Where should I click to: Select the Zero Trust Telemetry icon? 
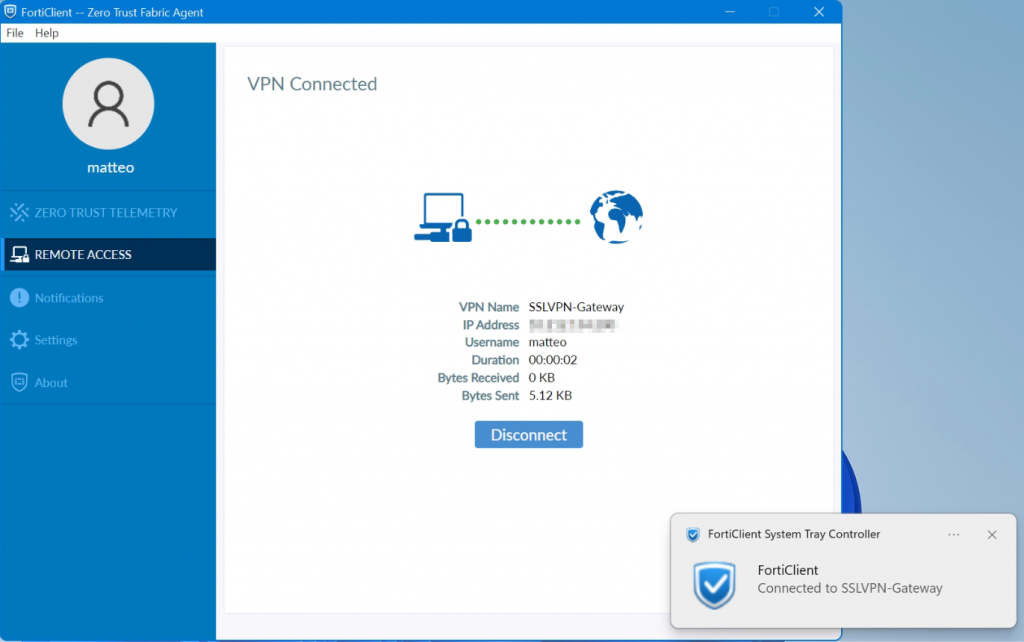[x=20, y=212]
